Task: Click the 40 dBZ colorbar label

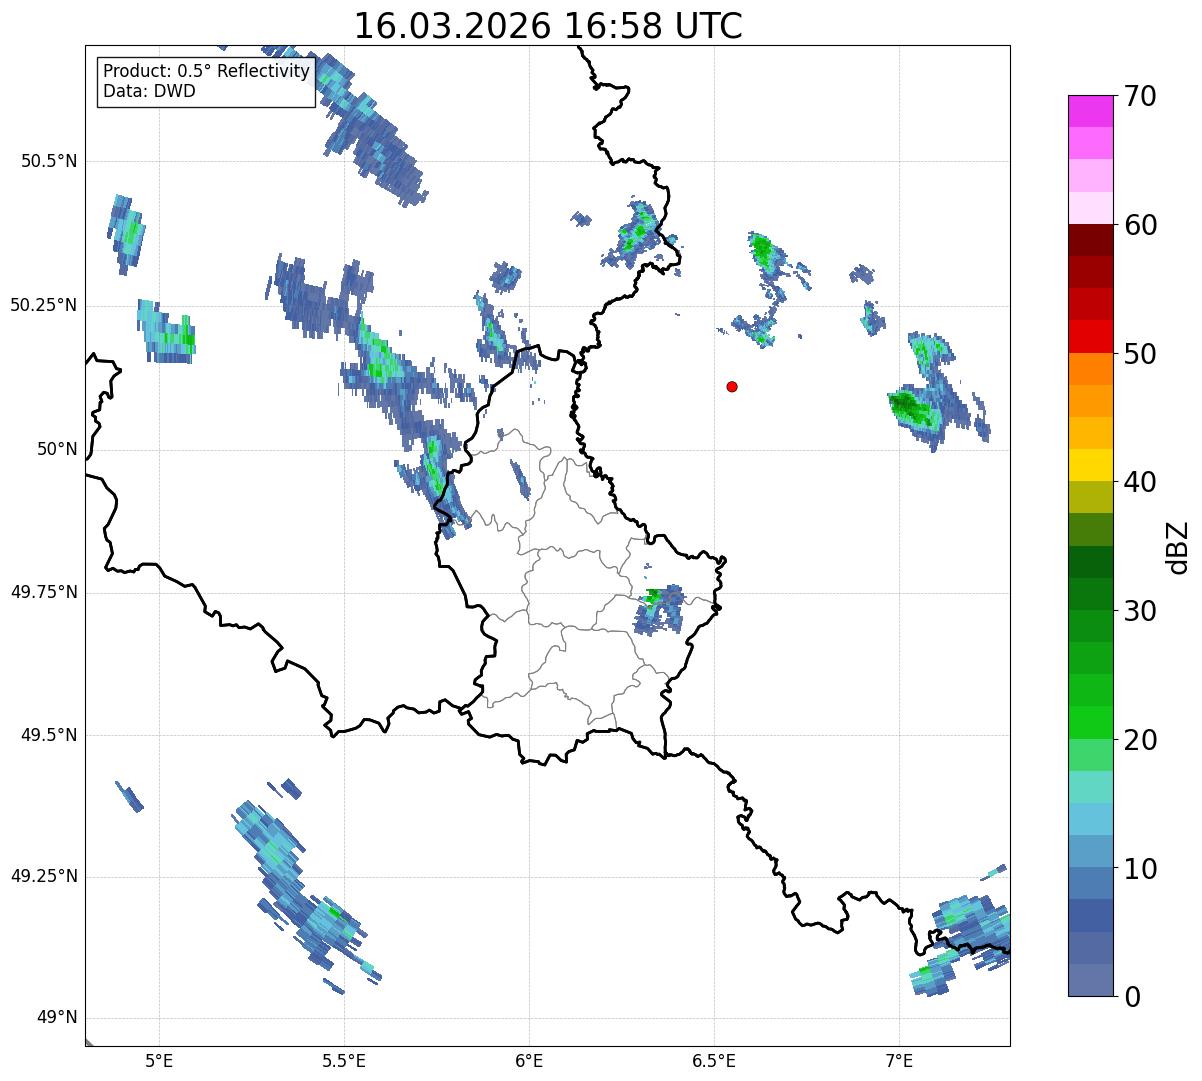Action: point(1141,482)
